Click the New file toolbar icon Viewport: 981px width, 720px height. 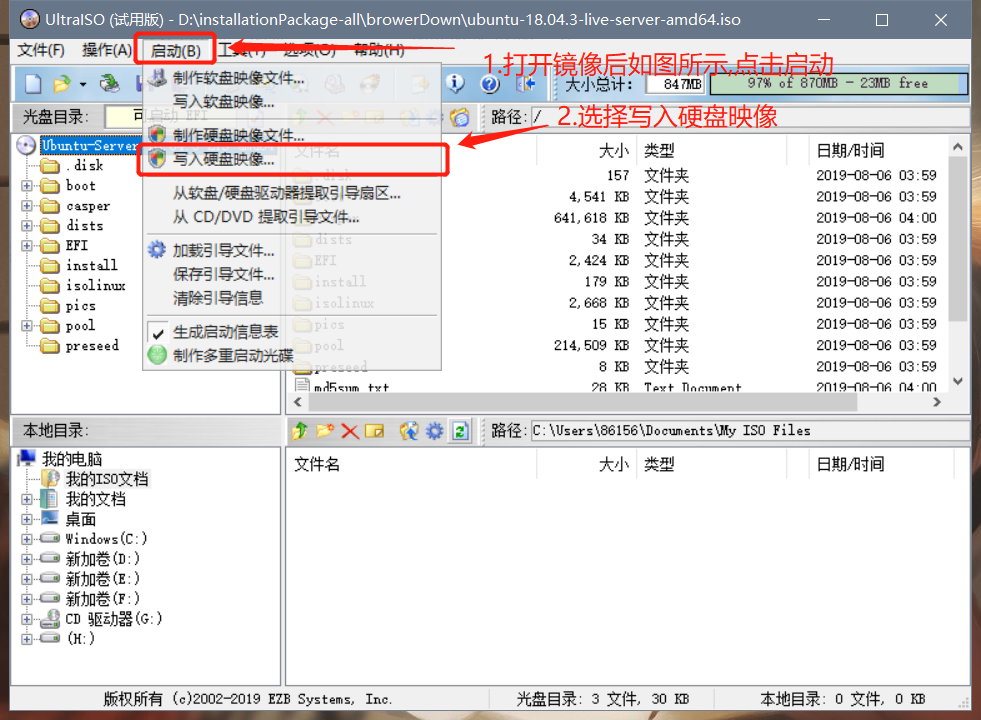(x=33, y=83)
